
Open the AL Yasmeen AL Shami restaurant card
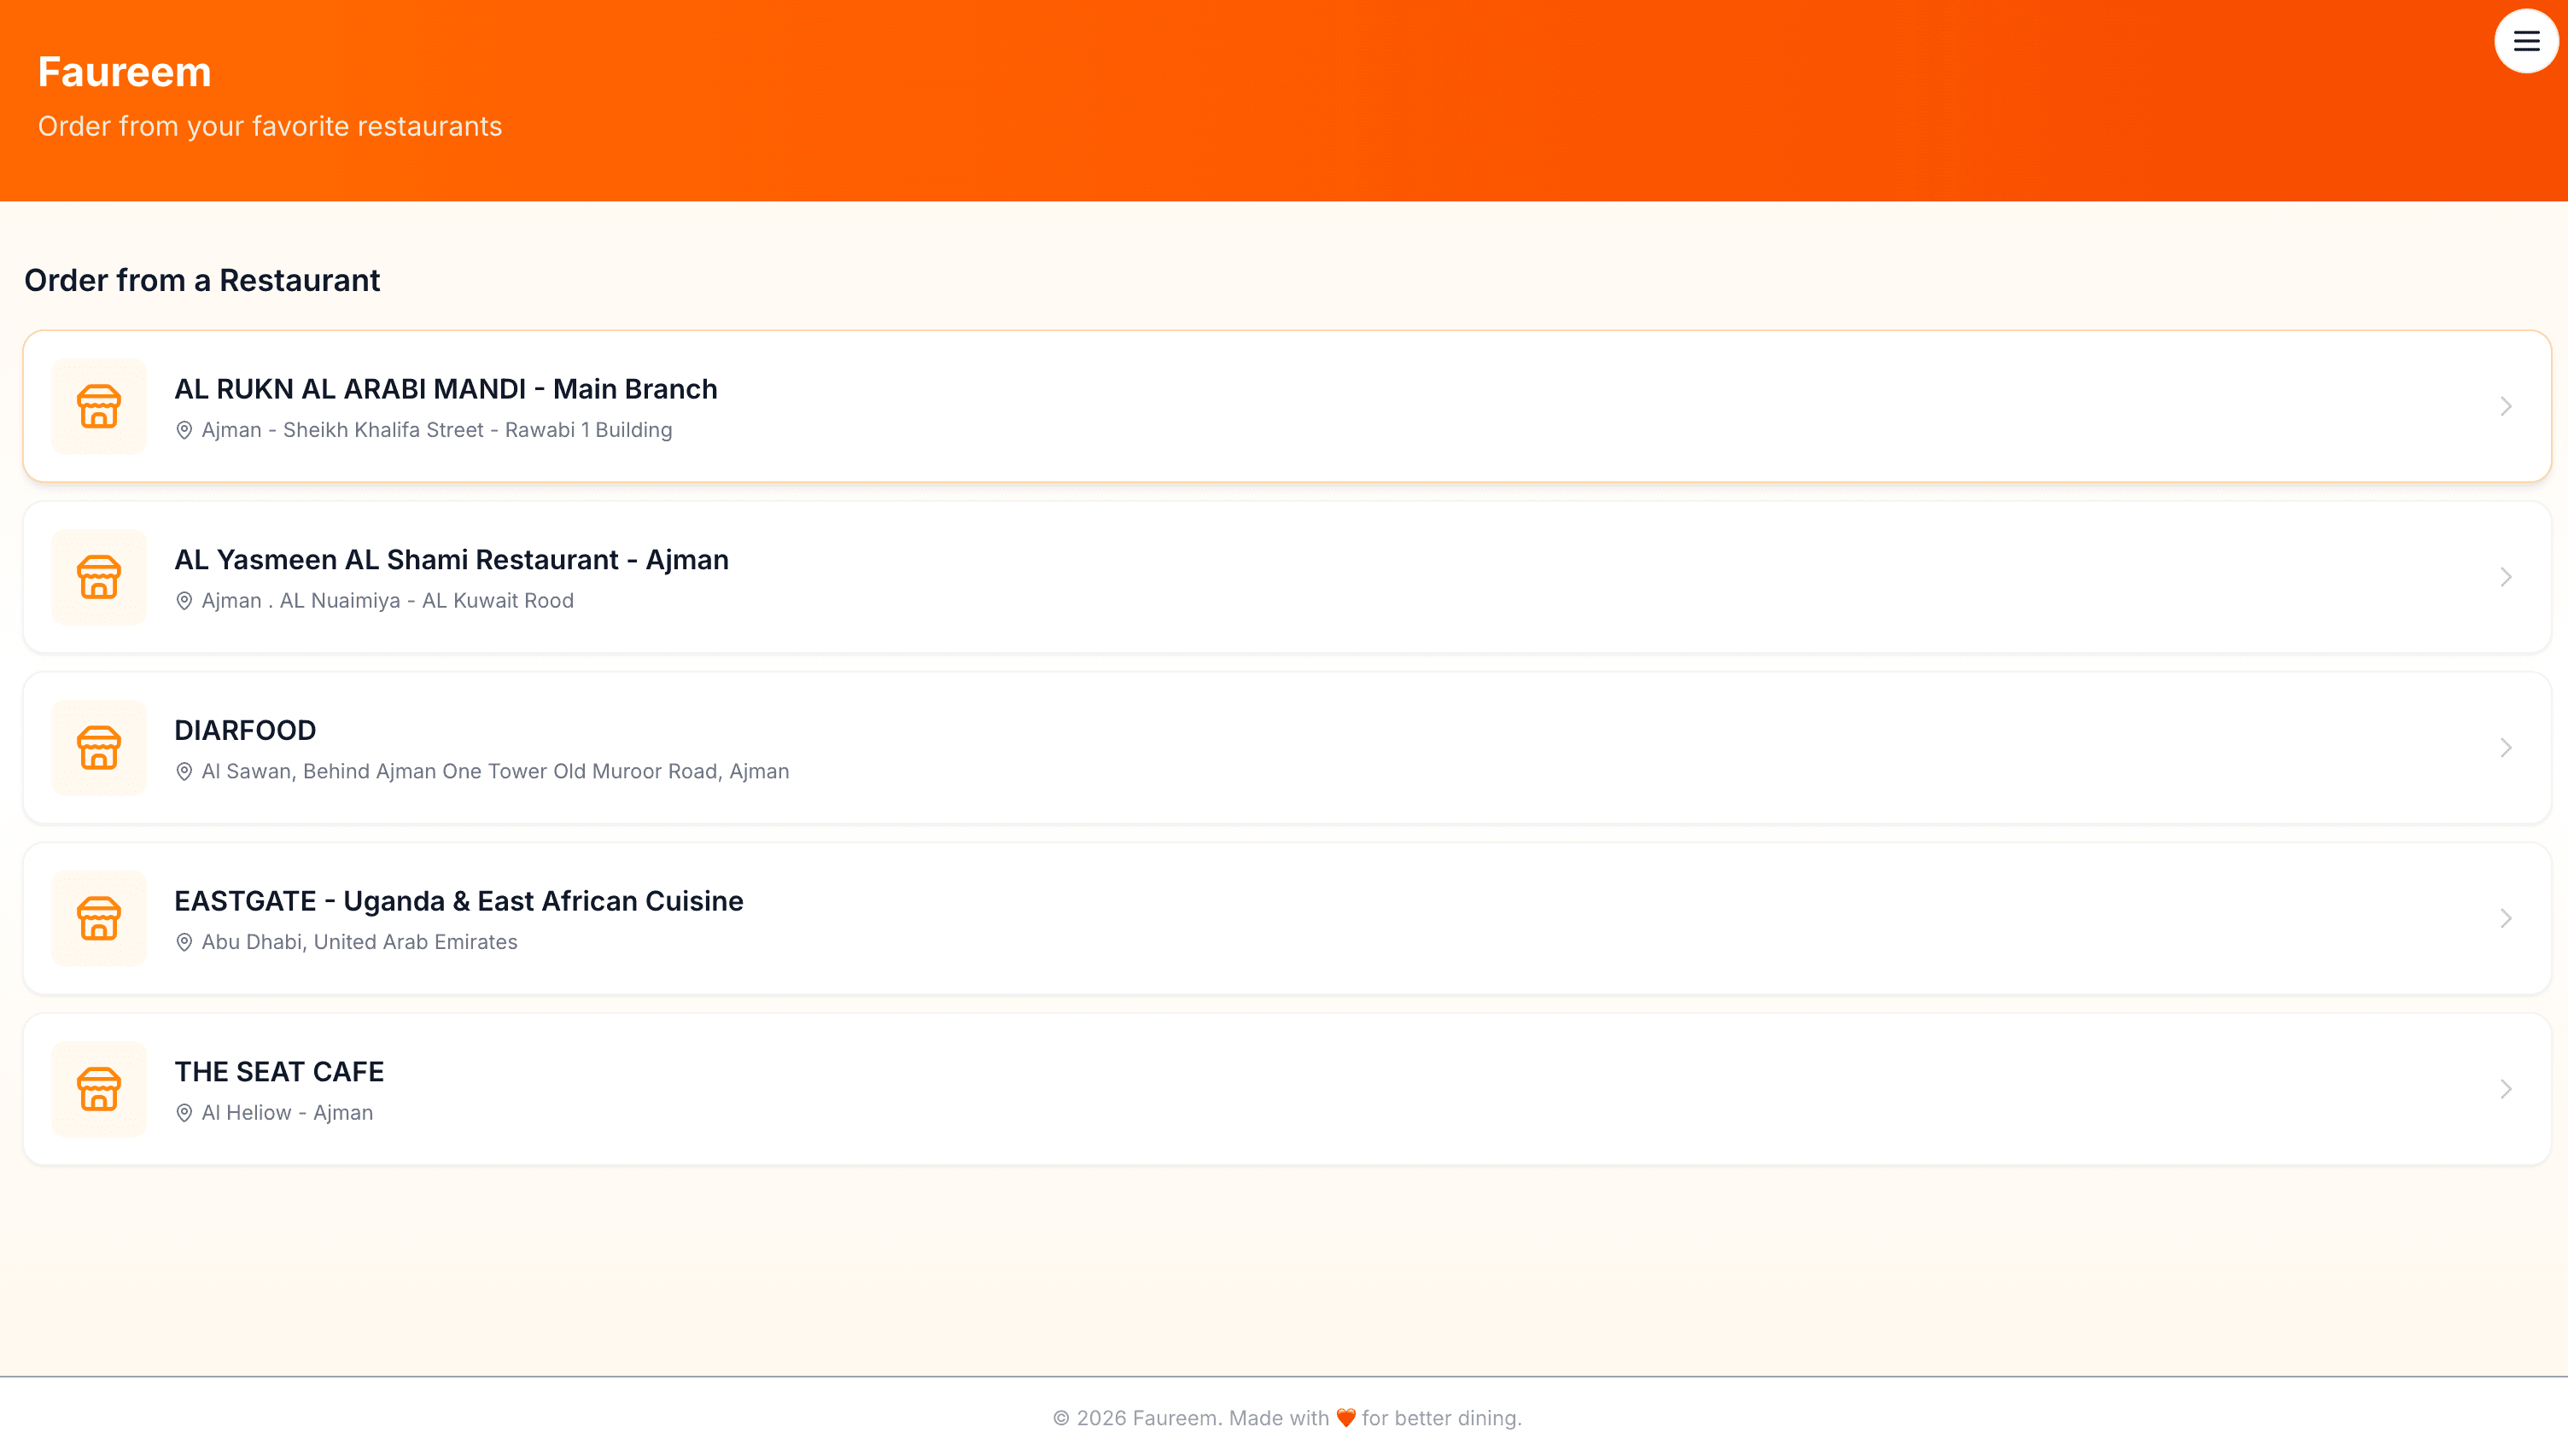(1284, 577)
